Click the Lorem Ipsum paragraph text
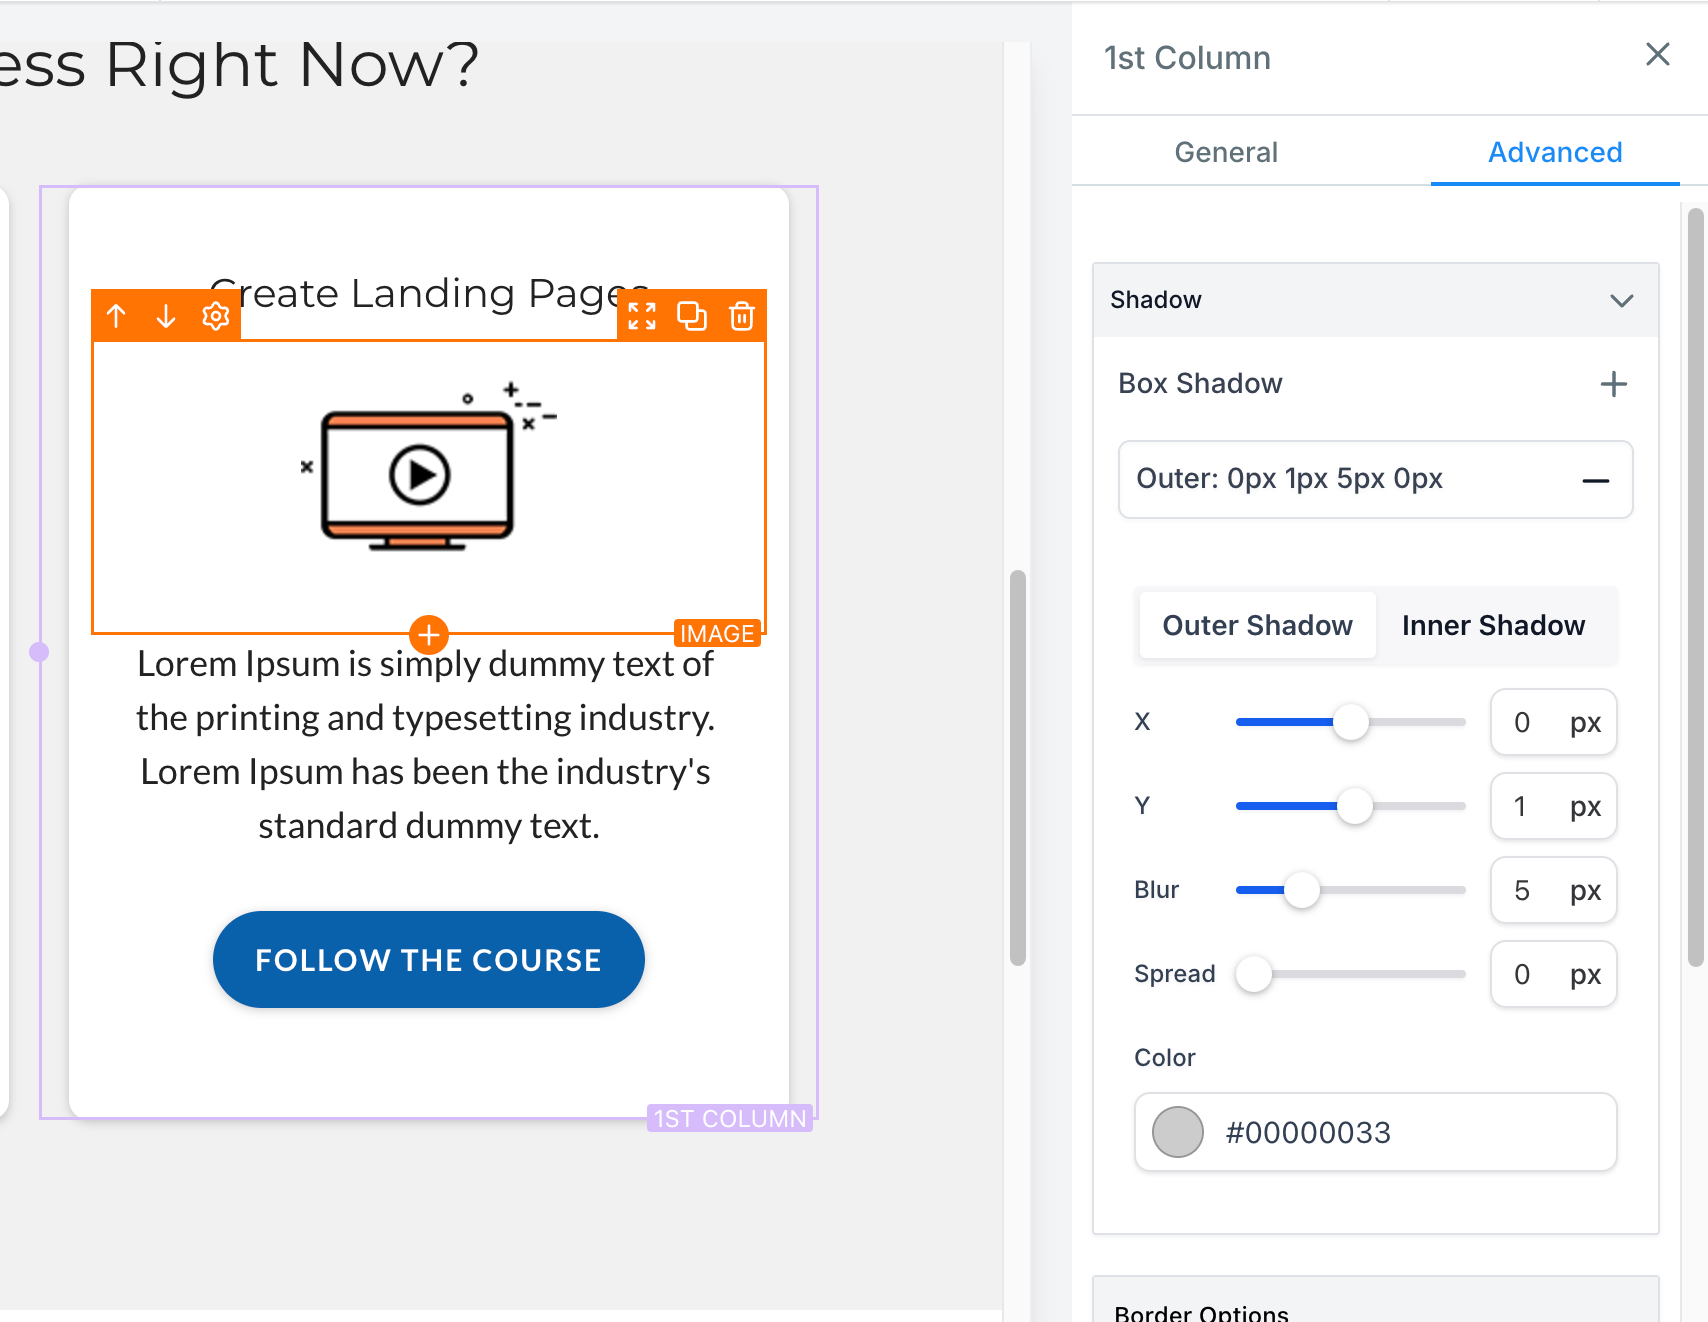 tap(426, 745)
